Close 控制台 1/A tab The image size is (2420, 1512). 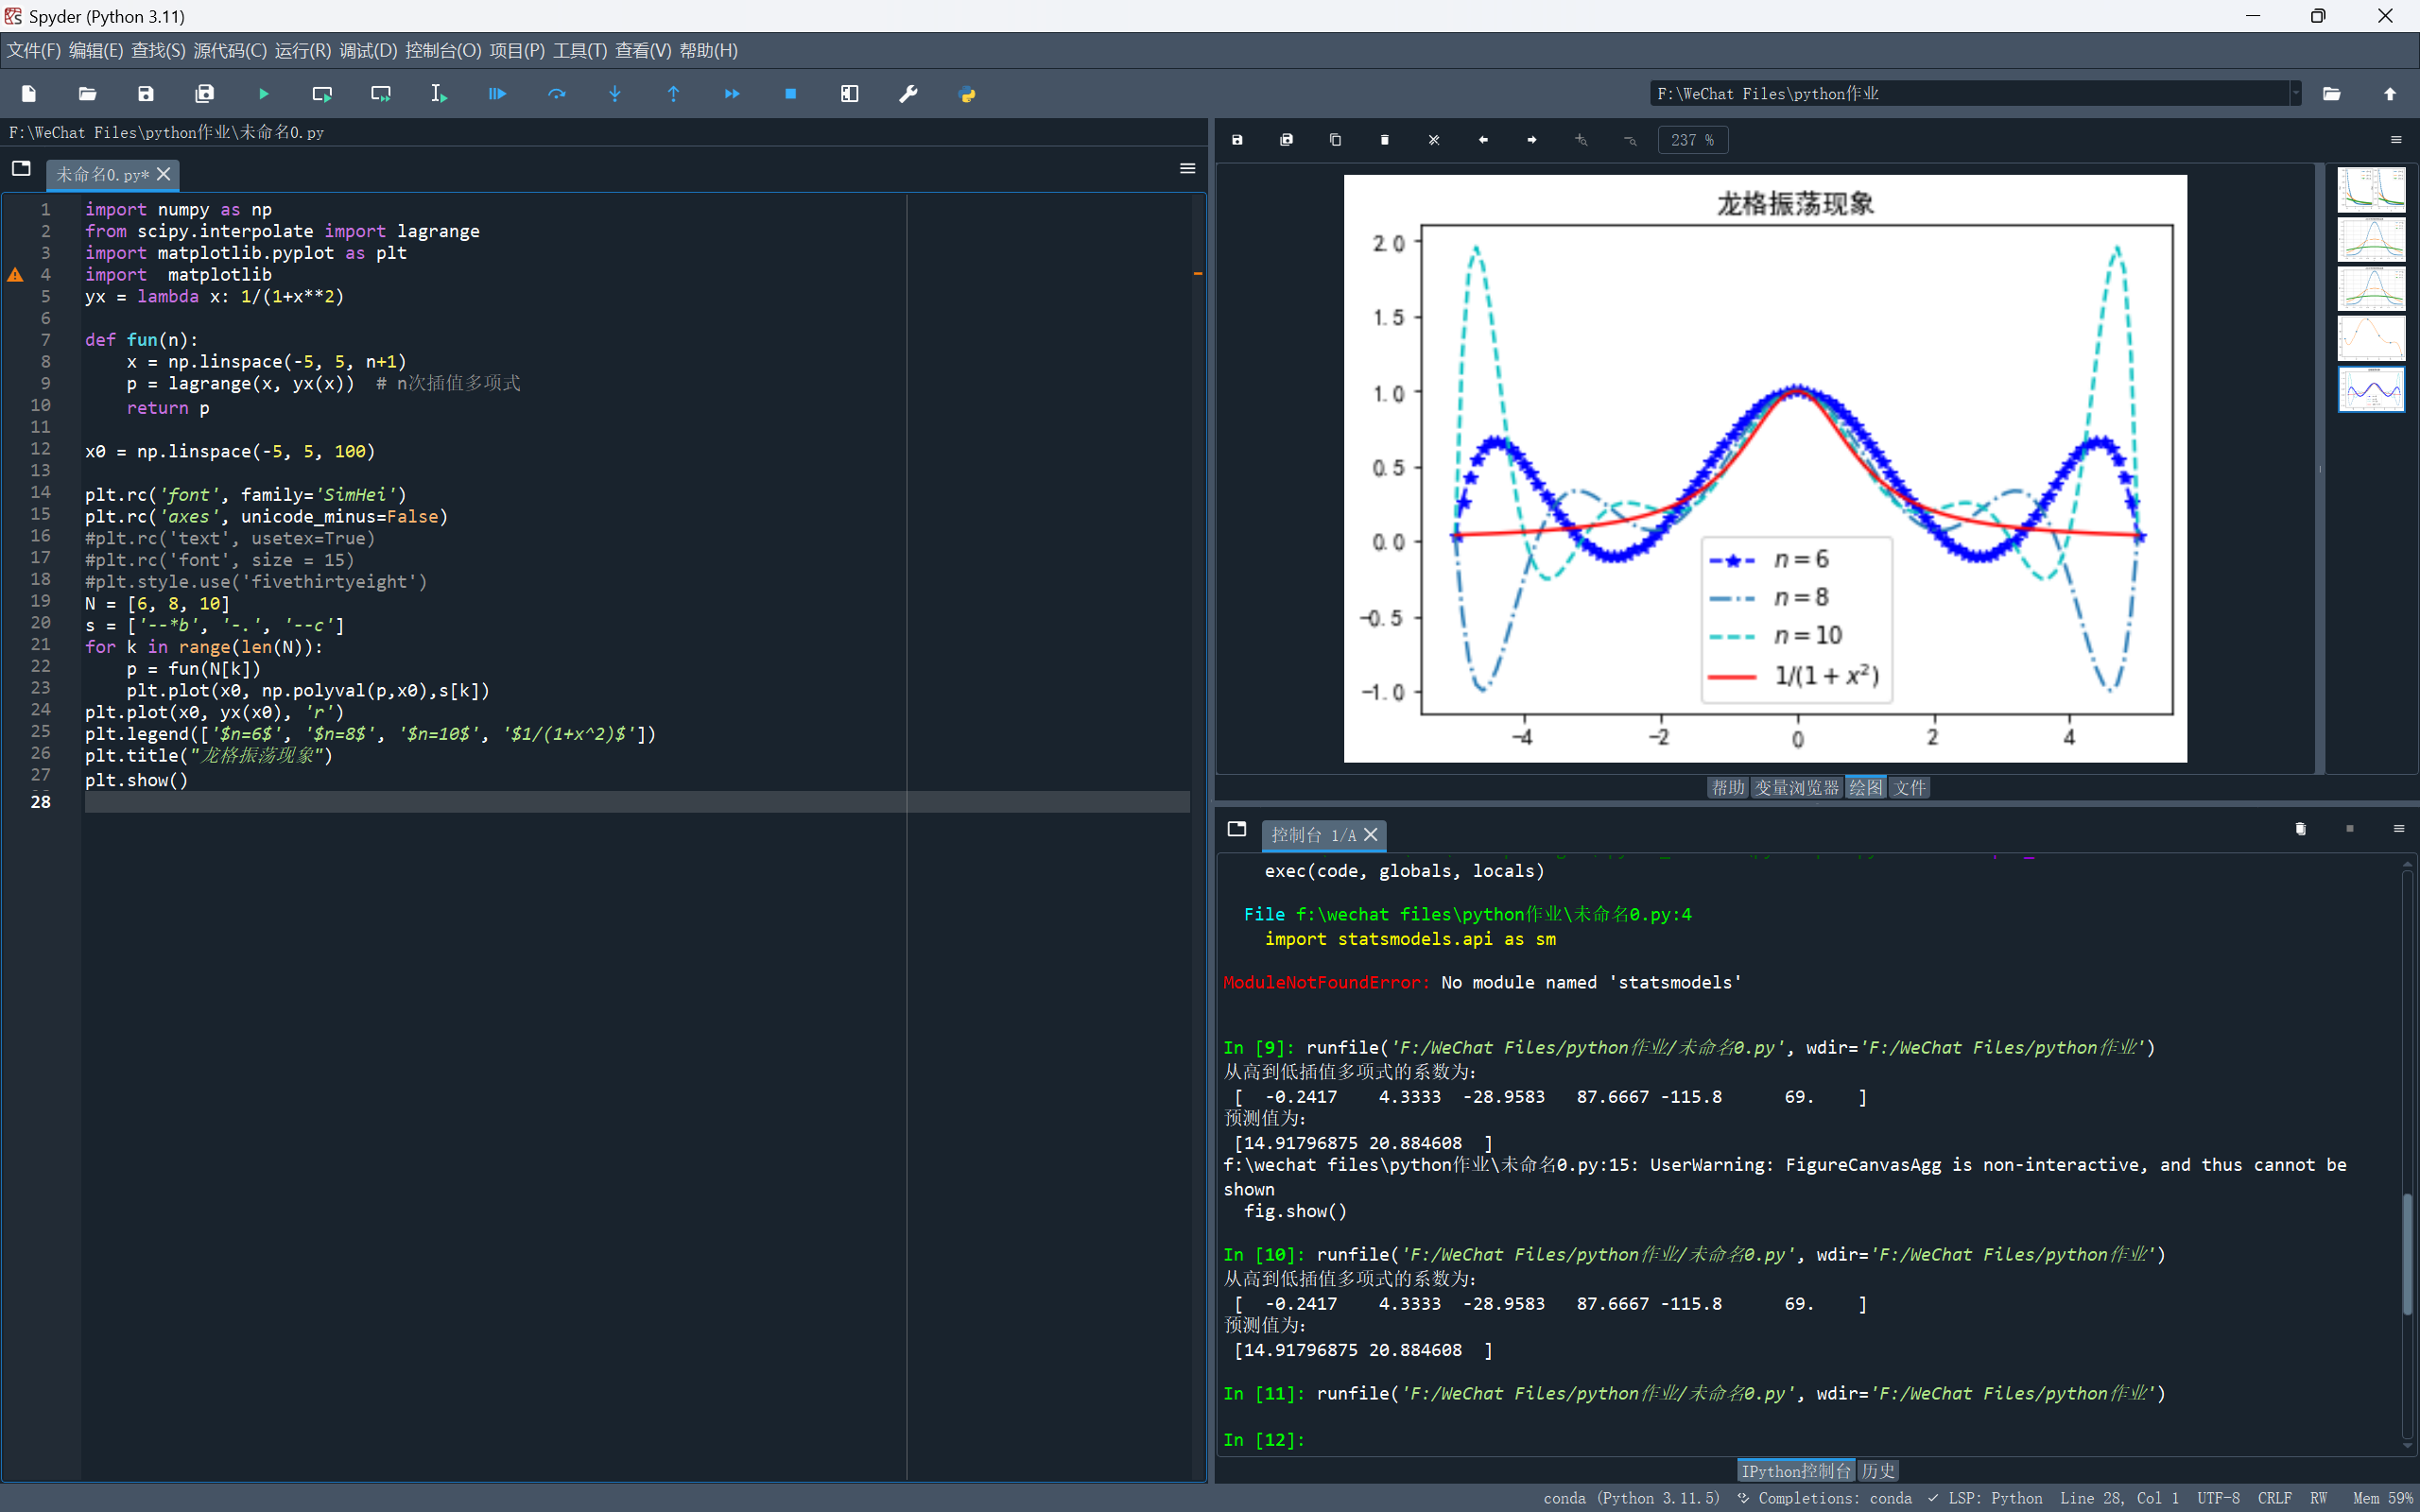pos(1371,835)
